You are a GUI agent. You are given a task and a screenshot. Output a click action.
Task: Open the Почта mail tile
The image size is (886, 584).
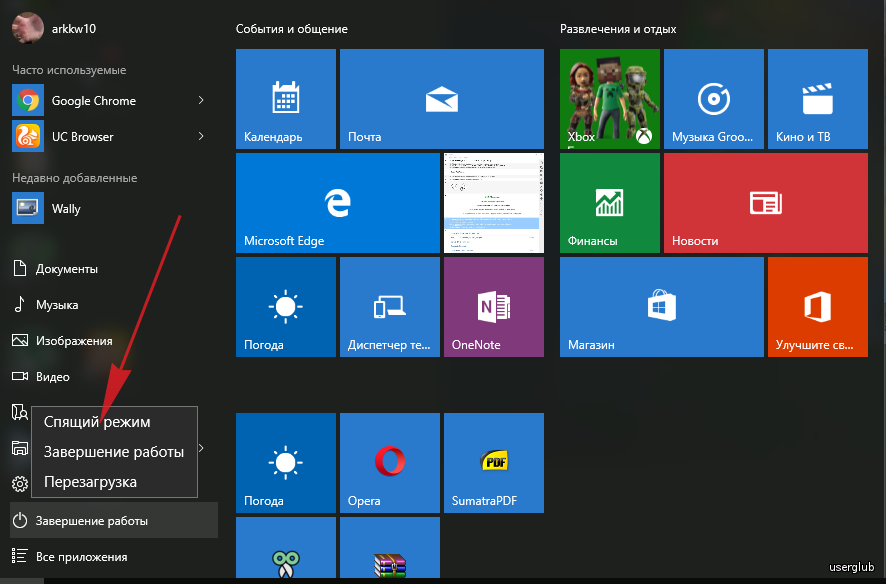442,99
